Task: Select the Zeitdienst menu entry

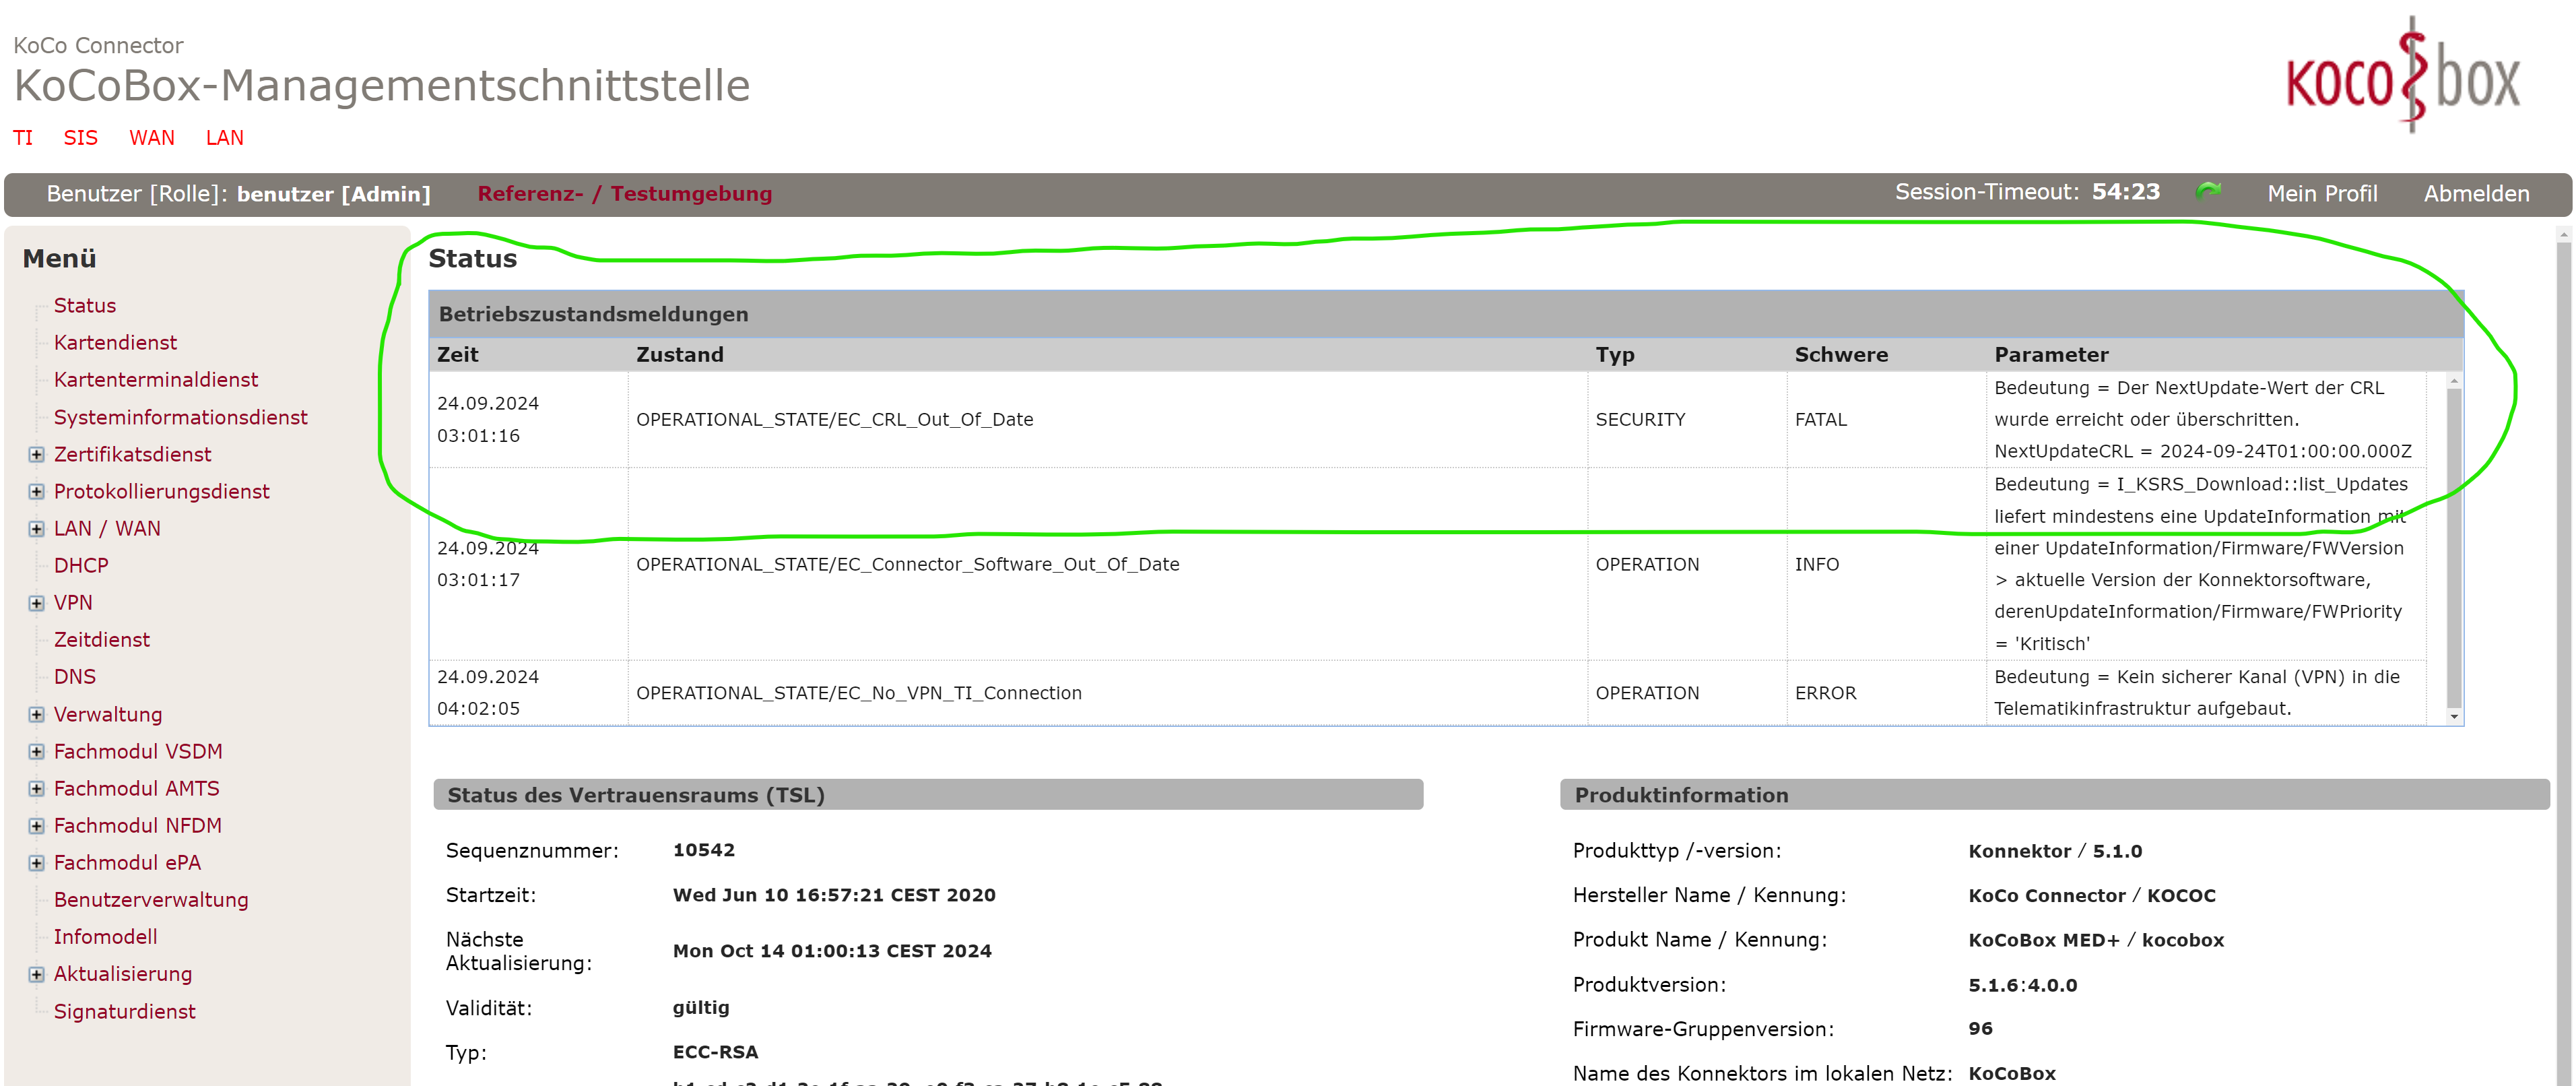Action: coord(101,640)
